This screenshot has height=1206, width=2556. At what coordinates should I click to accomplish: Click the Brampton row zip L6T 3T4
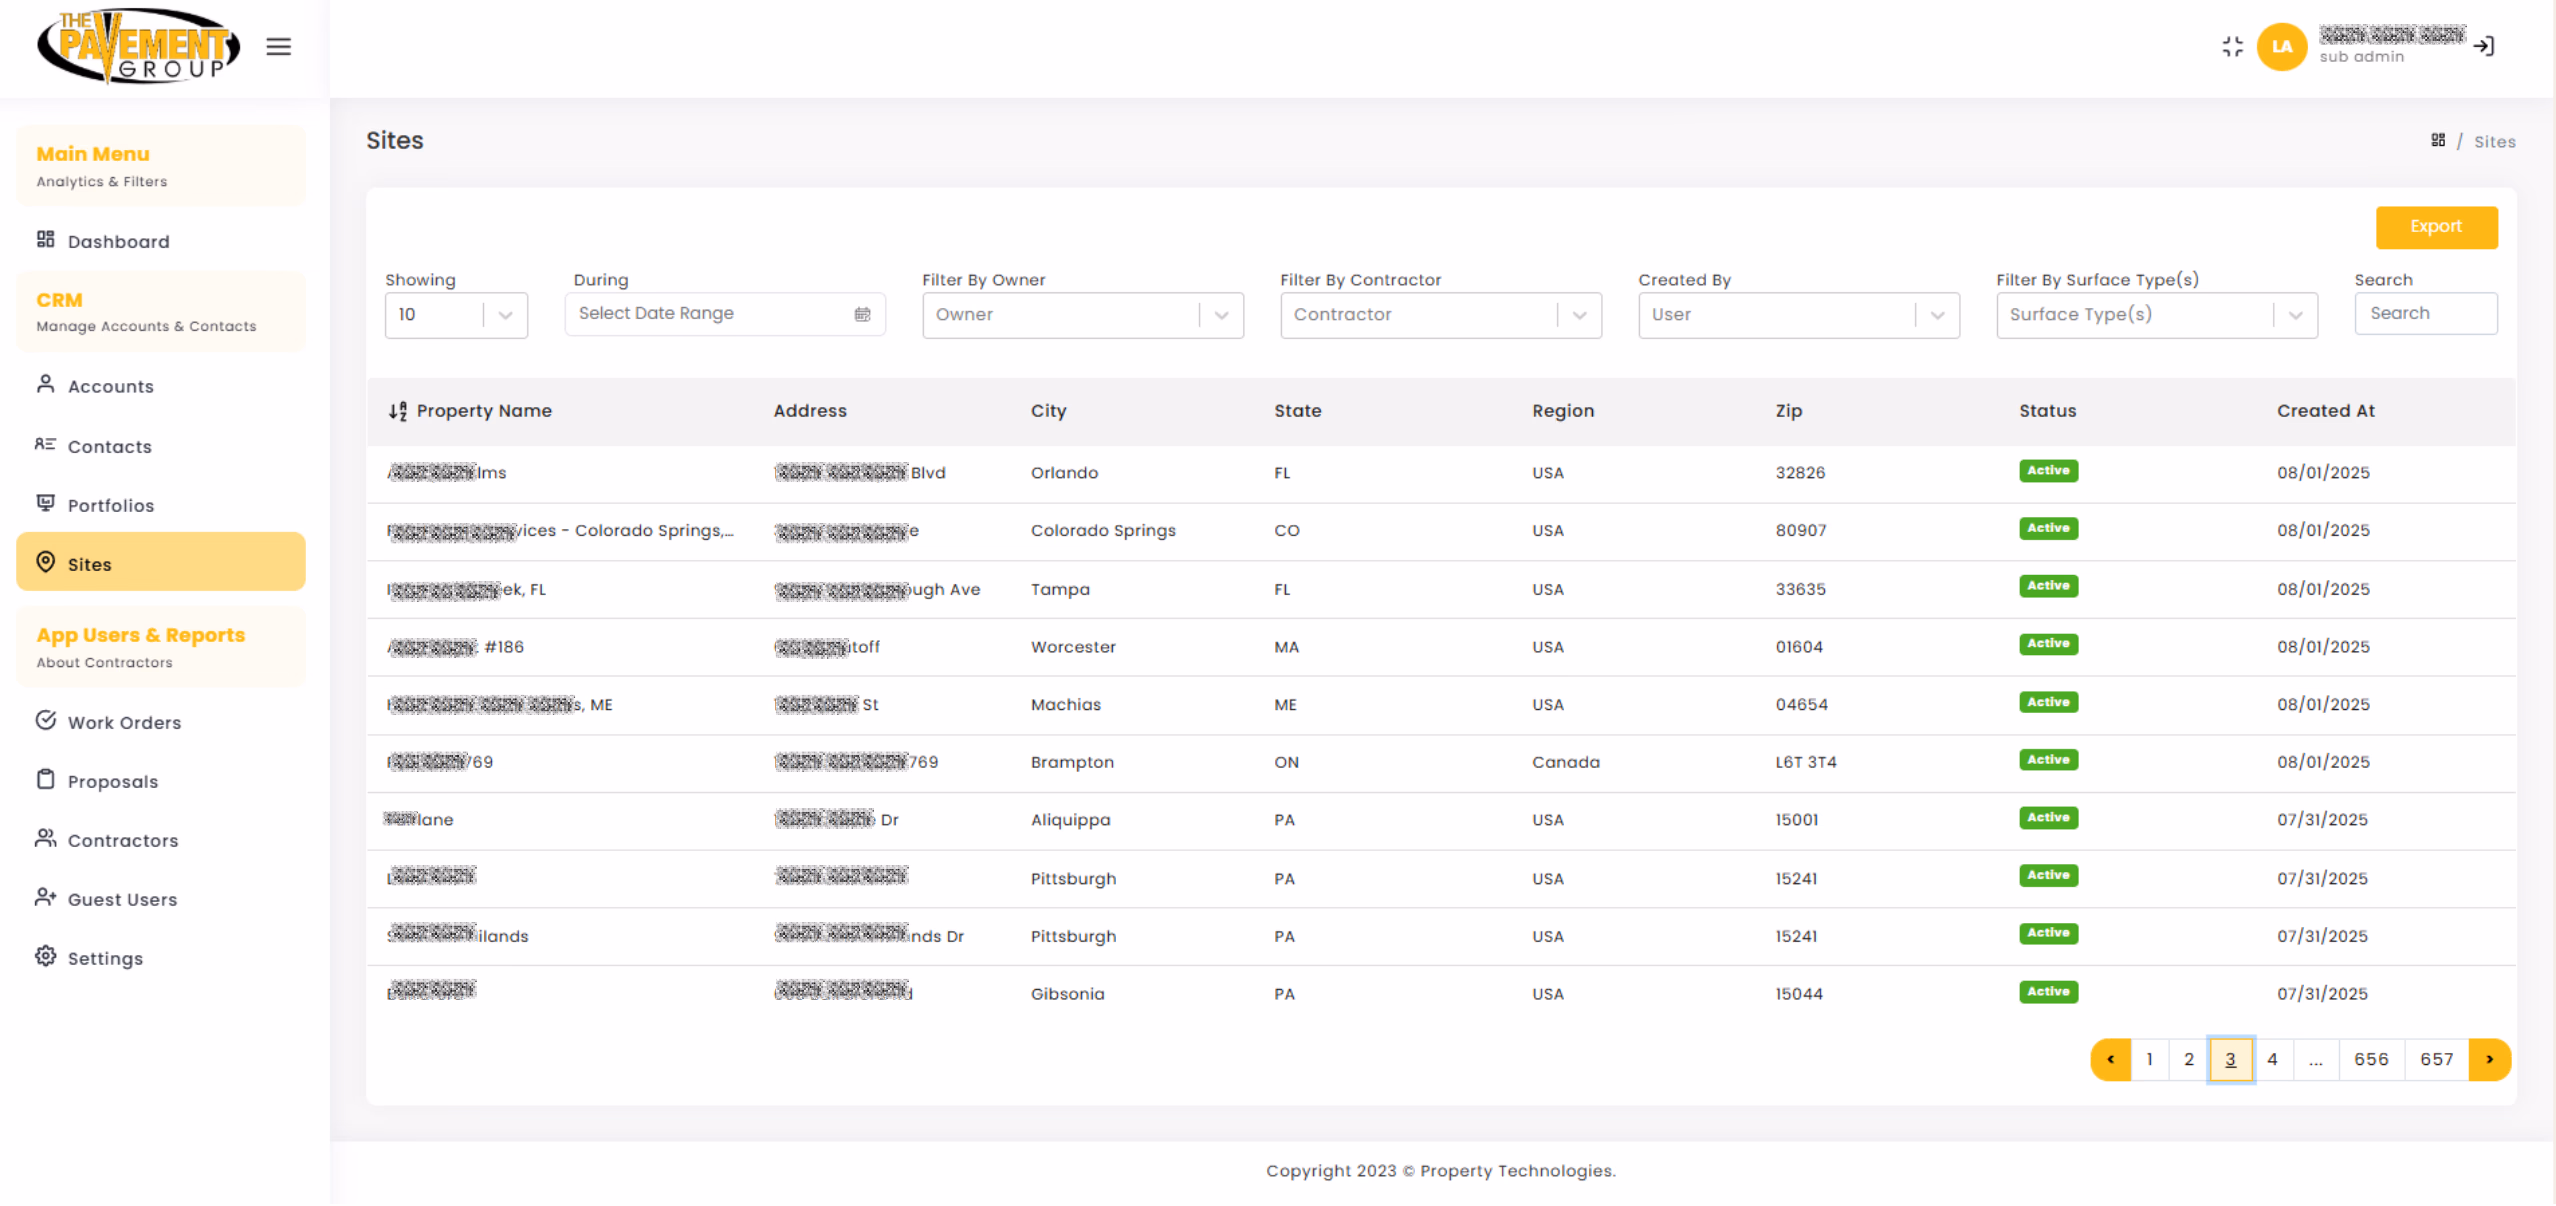[x=1805, y=762]
